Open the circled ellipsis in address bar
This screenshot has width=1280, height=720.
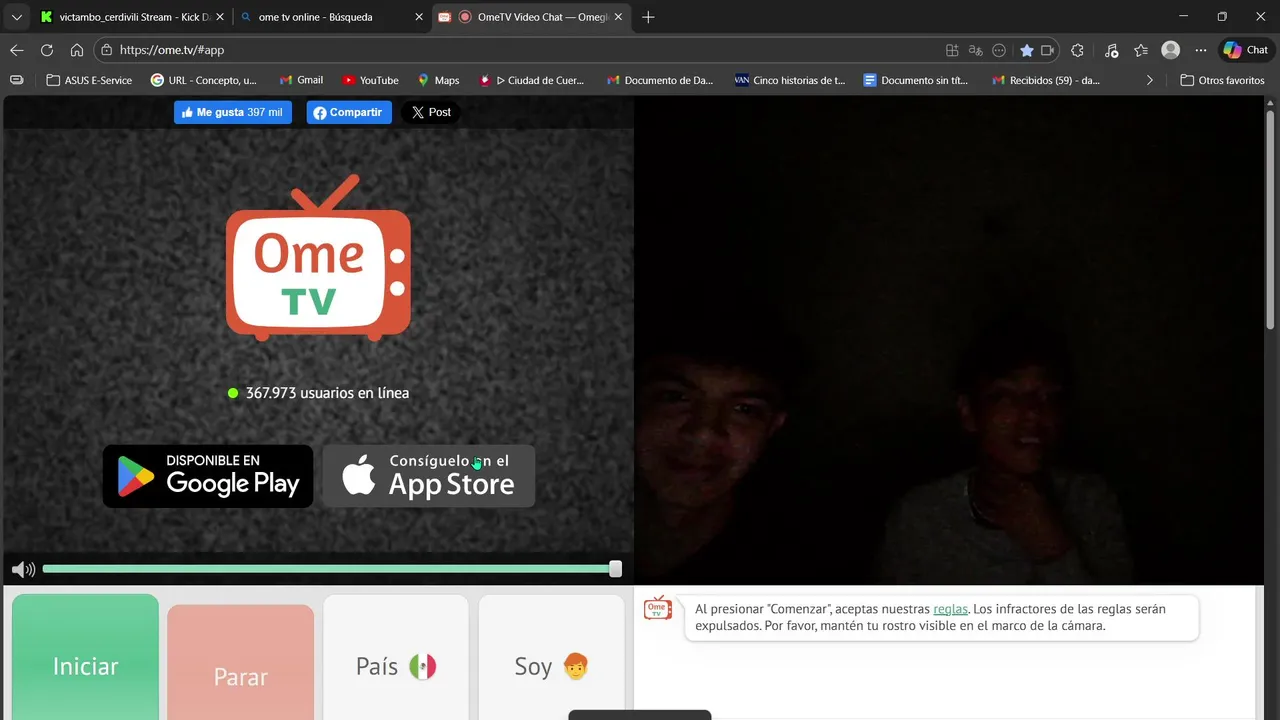[998, 50]
